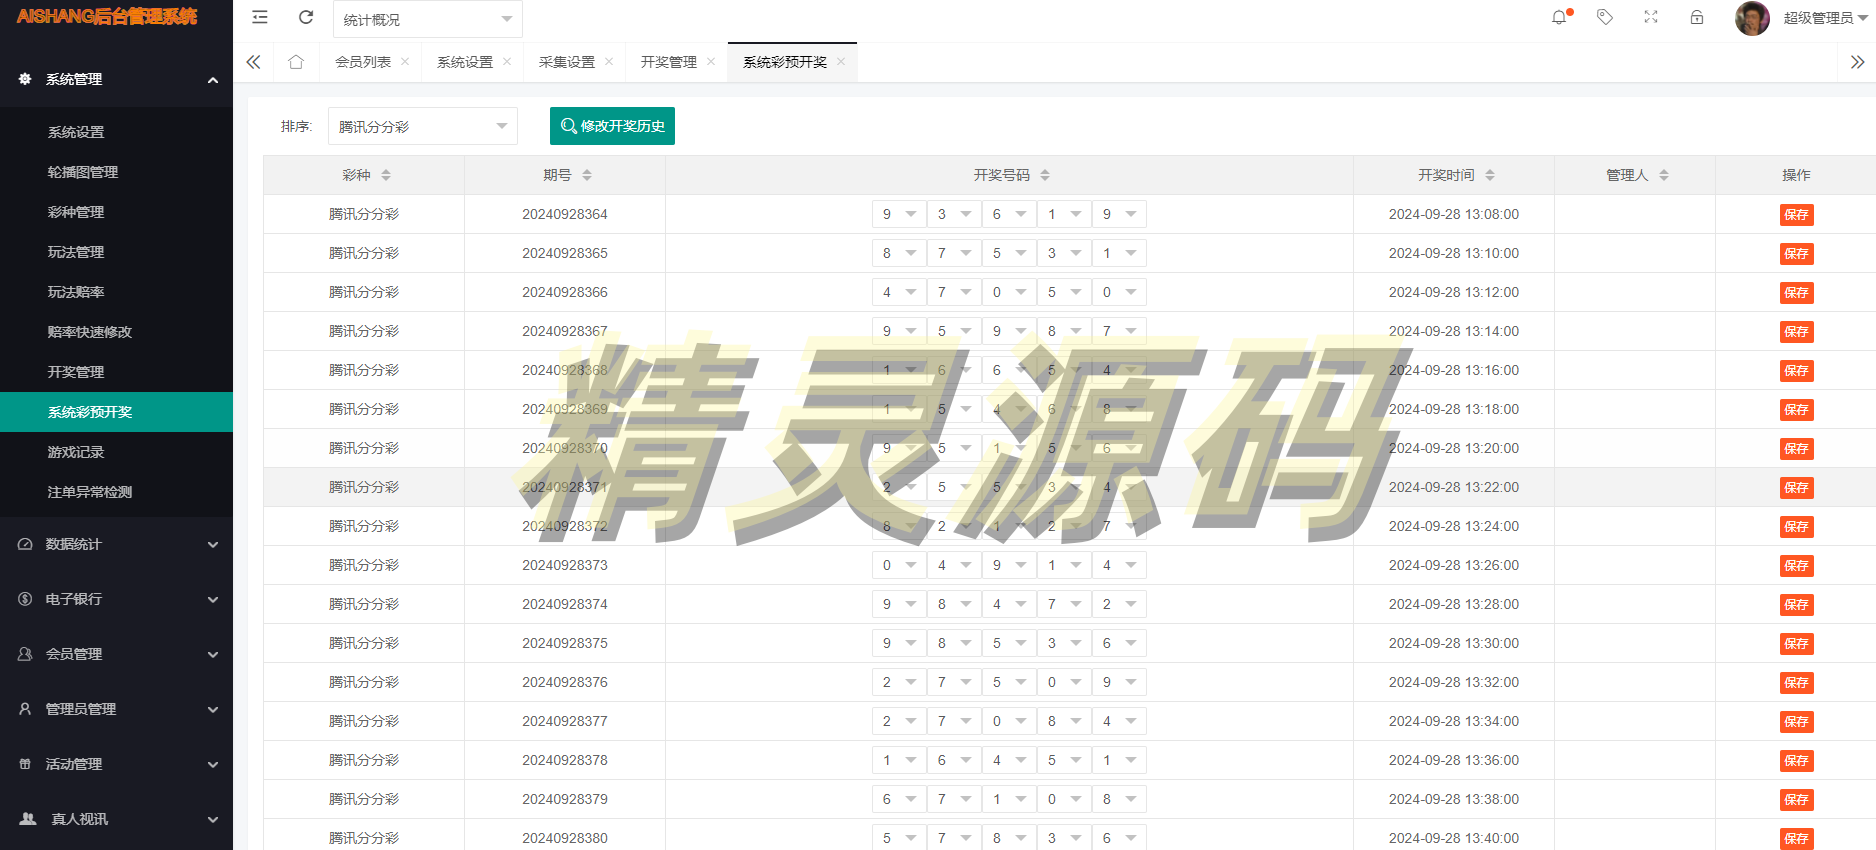Screen dimensions: 1876x850
Task: Save the row for period 20240928364
Action: 1796,215
